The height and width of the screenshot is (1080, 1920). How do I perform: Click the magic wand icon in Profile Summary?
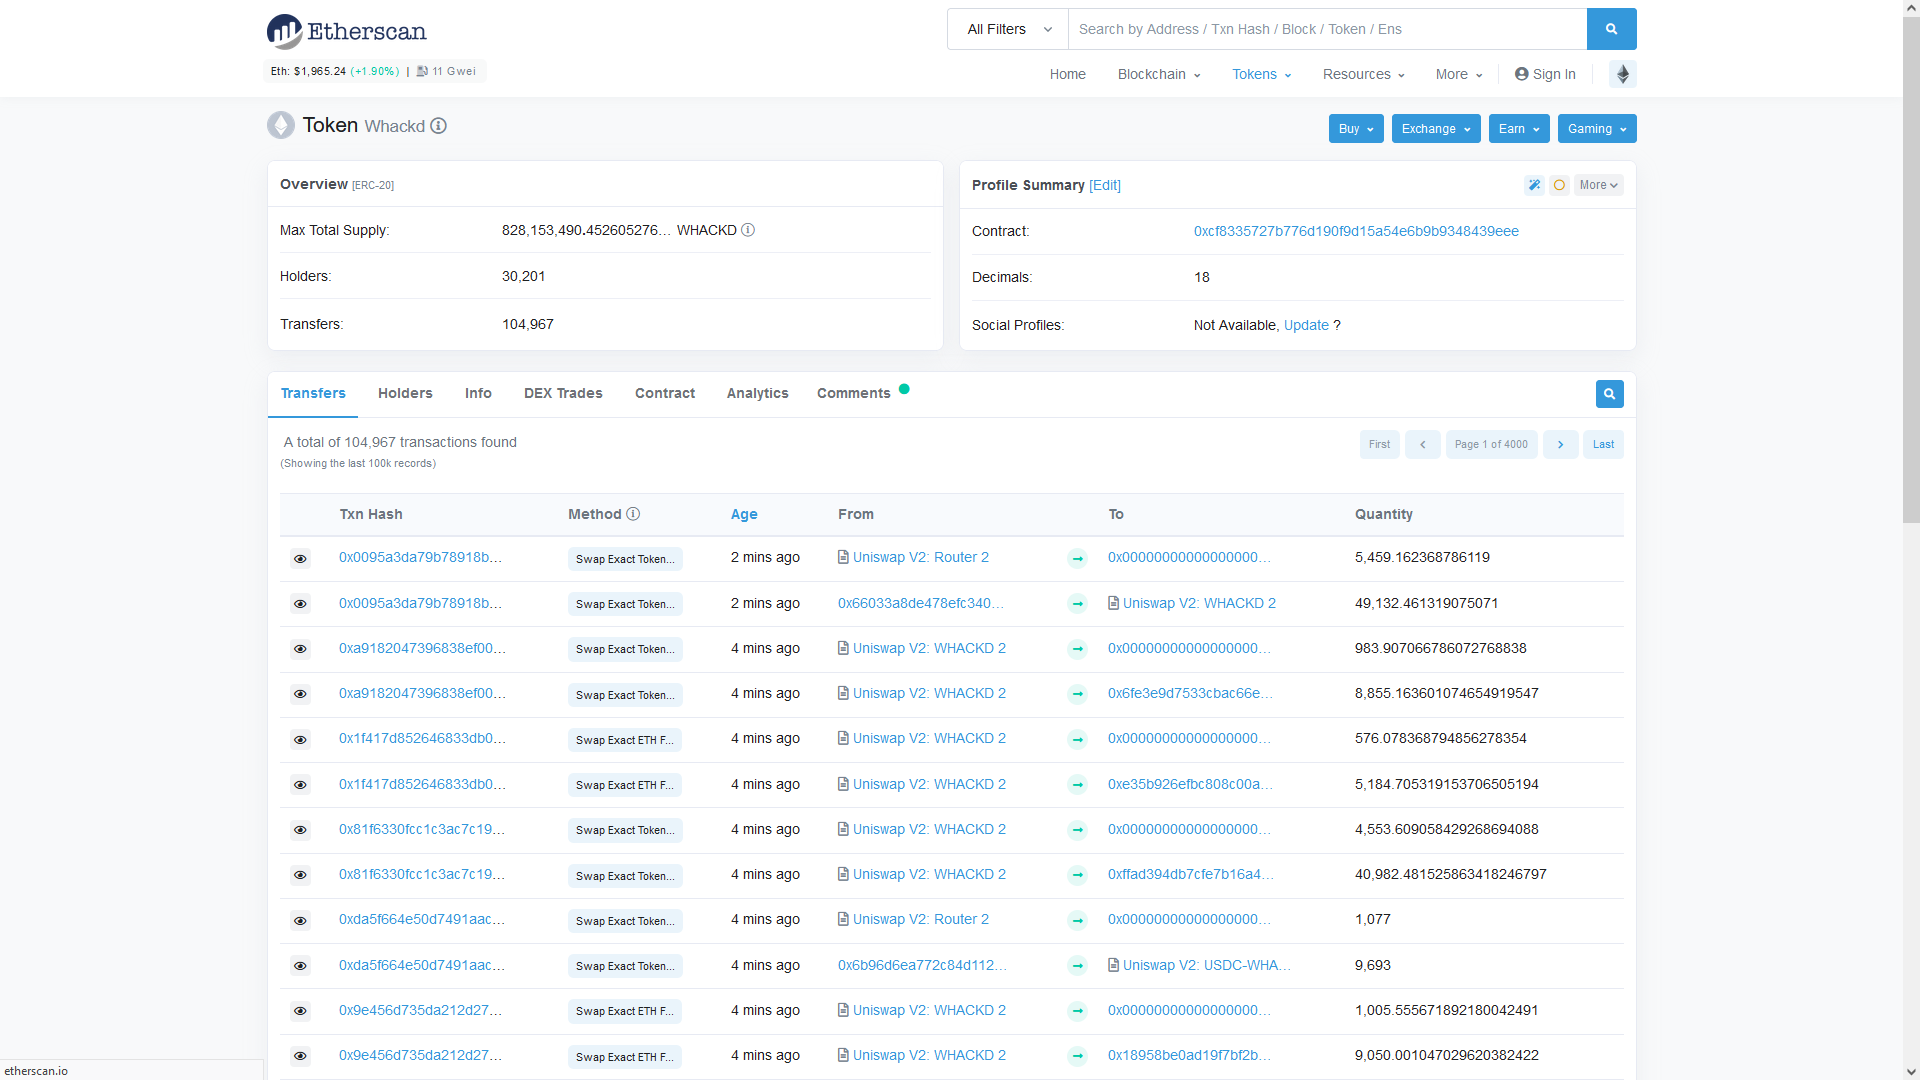coord(1534,185)
